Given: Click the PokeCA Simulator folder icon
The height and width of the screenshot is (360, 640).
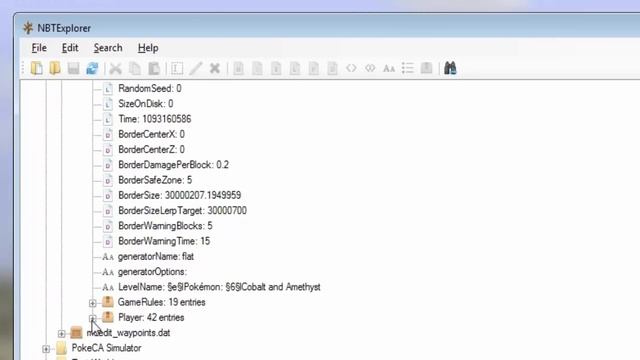Looking at the screenshot, I should (61, 348).
